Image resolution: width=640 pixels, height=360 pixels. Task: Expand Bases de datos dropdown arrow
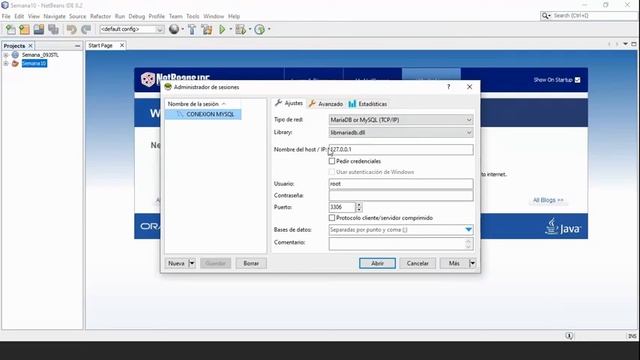(469, 230)
